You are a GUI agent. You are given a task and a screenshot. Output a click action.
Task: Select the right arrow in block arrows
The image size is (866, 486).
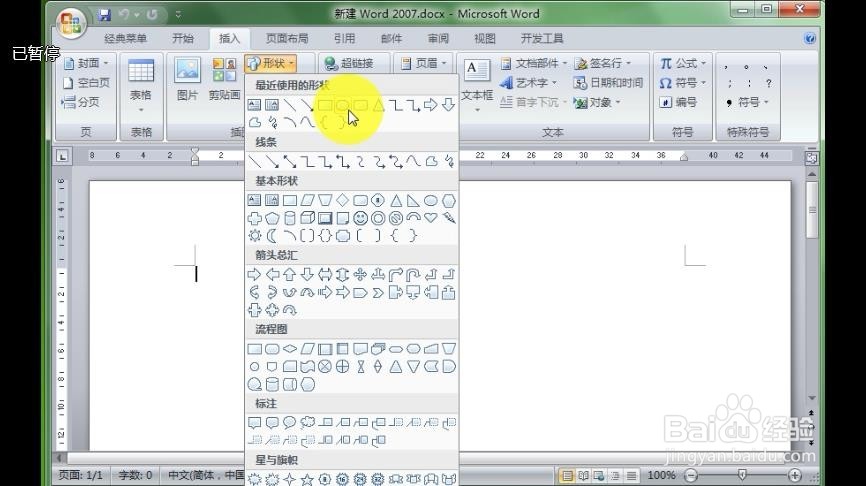(254, 274)
